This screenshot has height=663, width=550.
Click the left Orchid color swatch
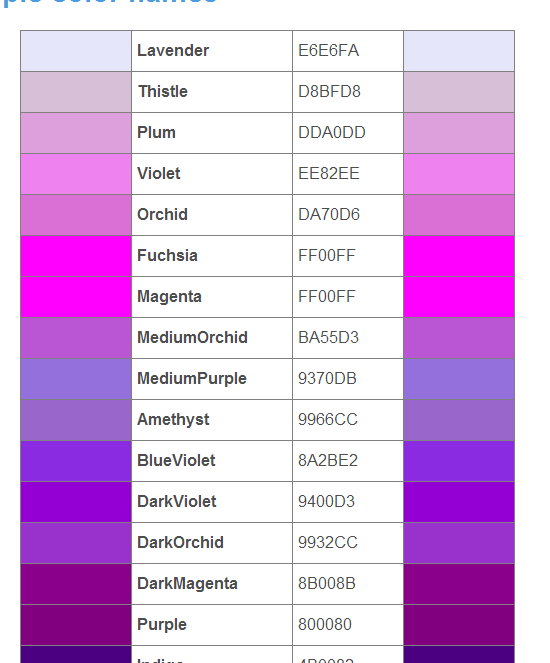(76, 215)
